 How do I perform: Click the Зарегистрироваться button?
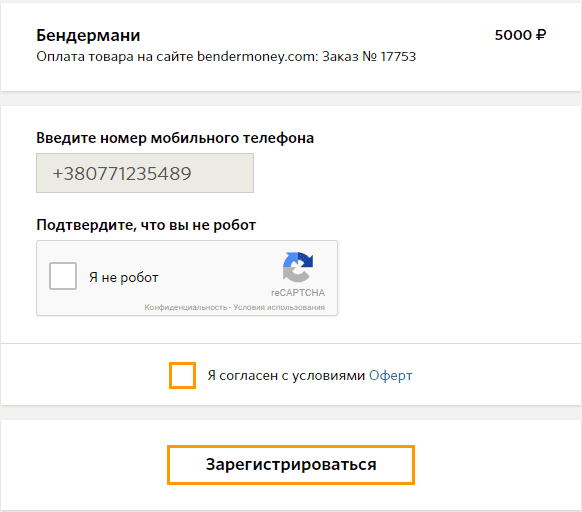(291, 465)
